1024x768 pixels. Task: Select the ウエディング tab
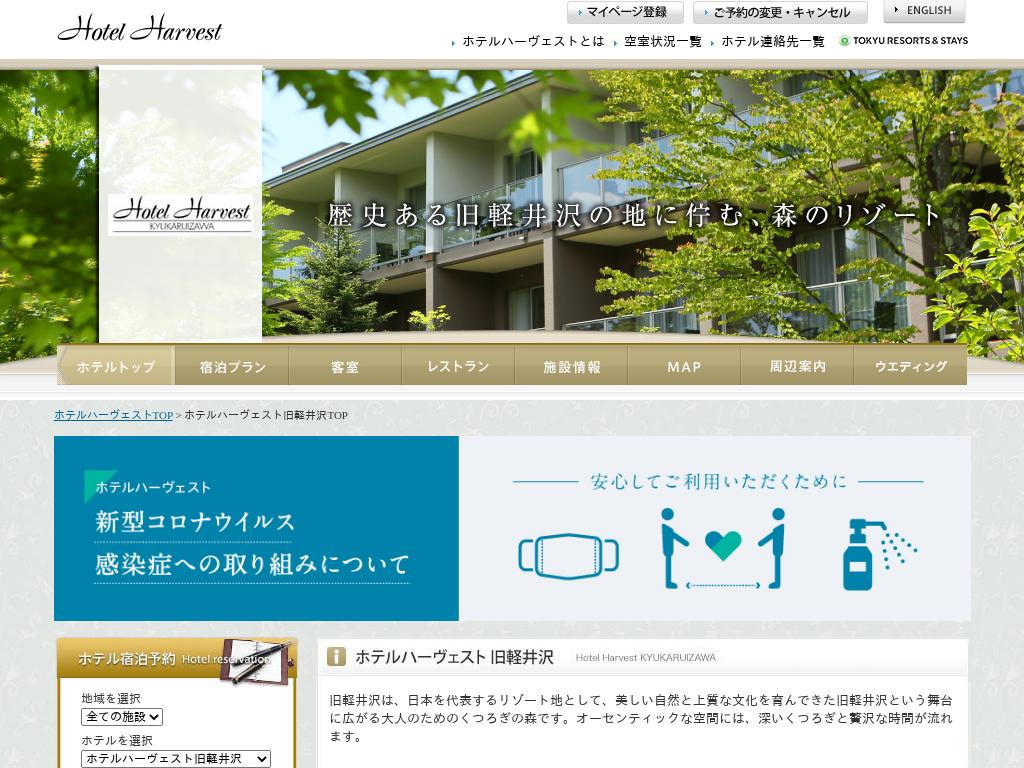910,366
